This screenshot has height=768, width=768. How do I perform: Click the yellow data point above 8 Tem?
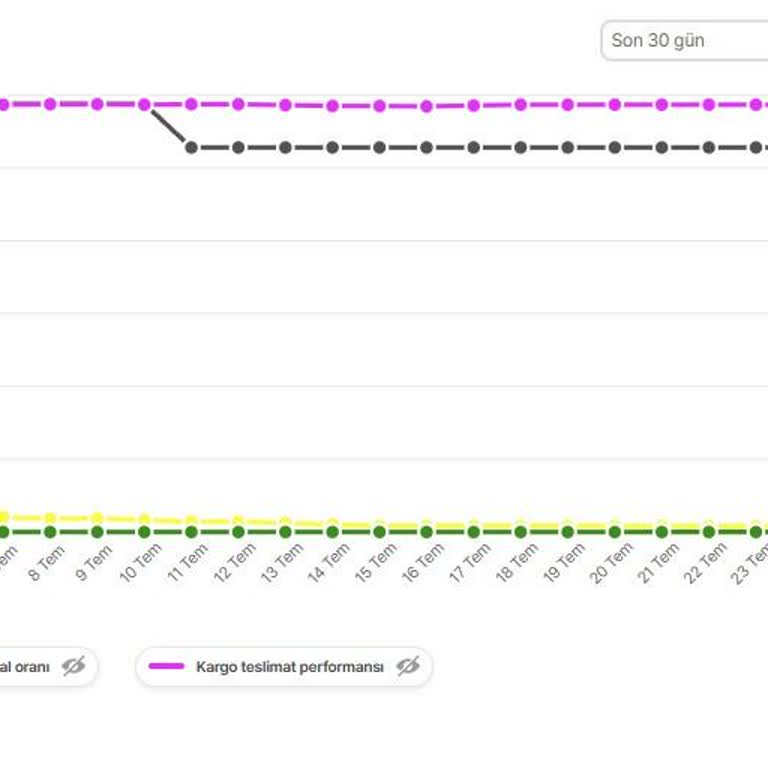tap(50, 518)
